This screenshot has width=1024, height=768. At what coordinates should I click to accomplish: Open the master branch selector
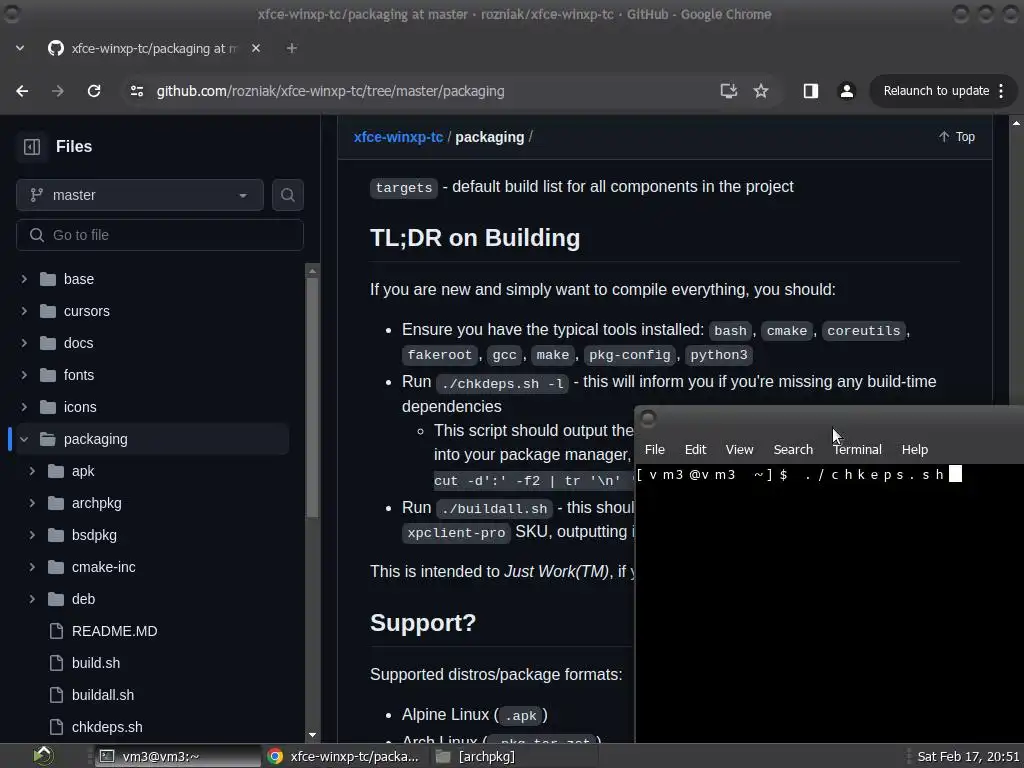pyautogui.click(x=140, y=195)
